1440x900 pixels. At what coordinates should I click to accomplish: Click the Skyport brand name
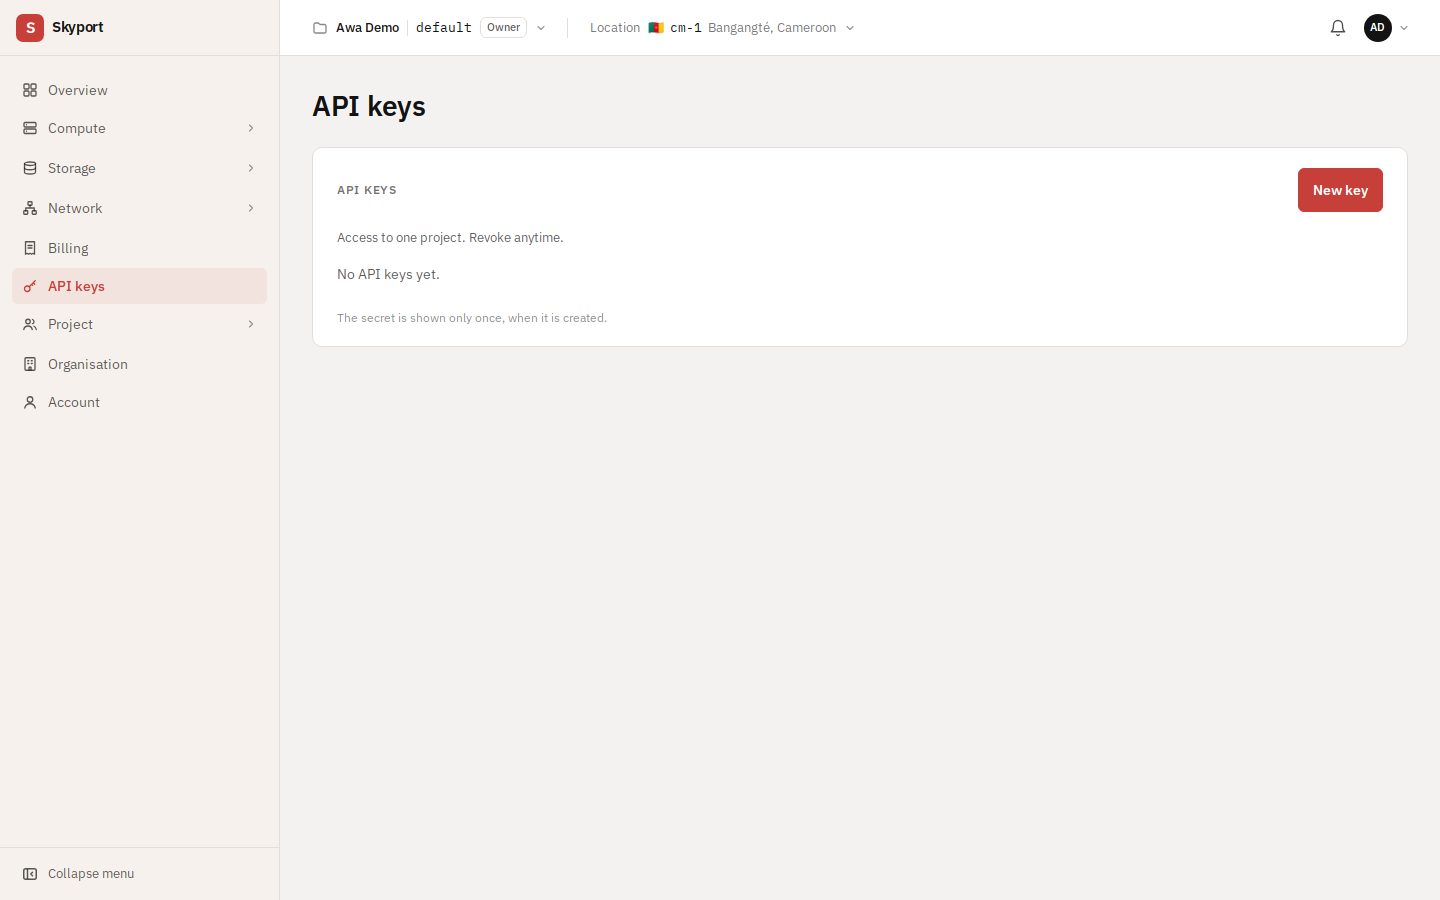tap(78, 28)
